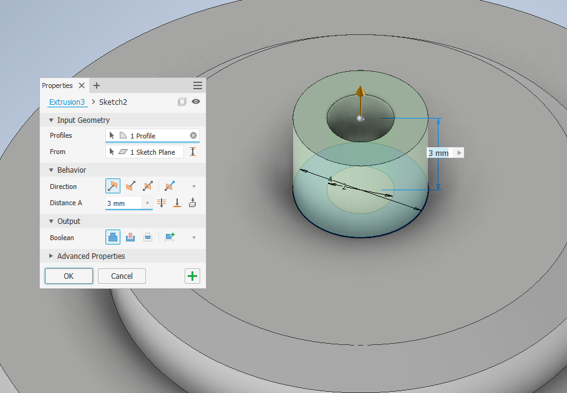Open the in-canvas 3 mm flyout arrow

459,153
